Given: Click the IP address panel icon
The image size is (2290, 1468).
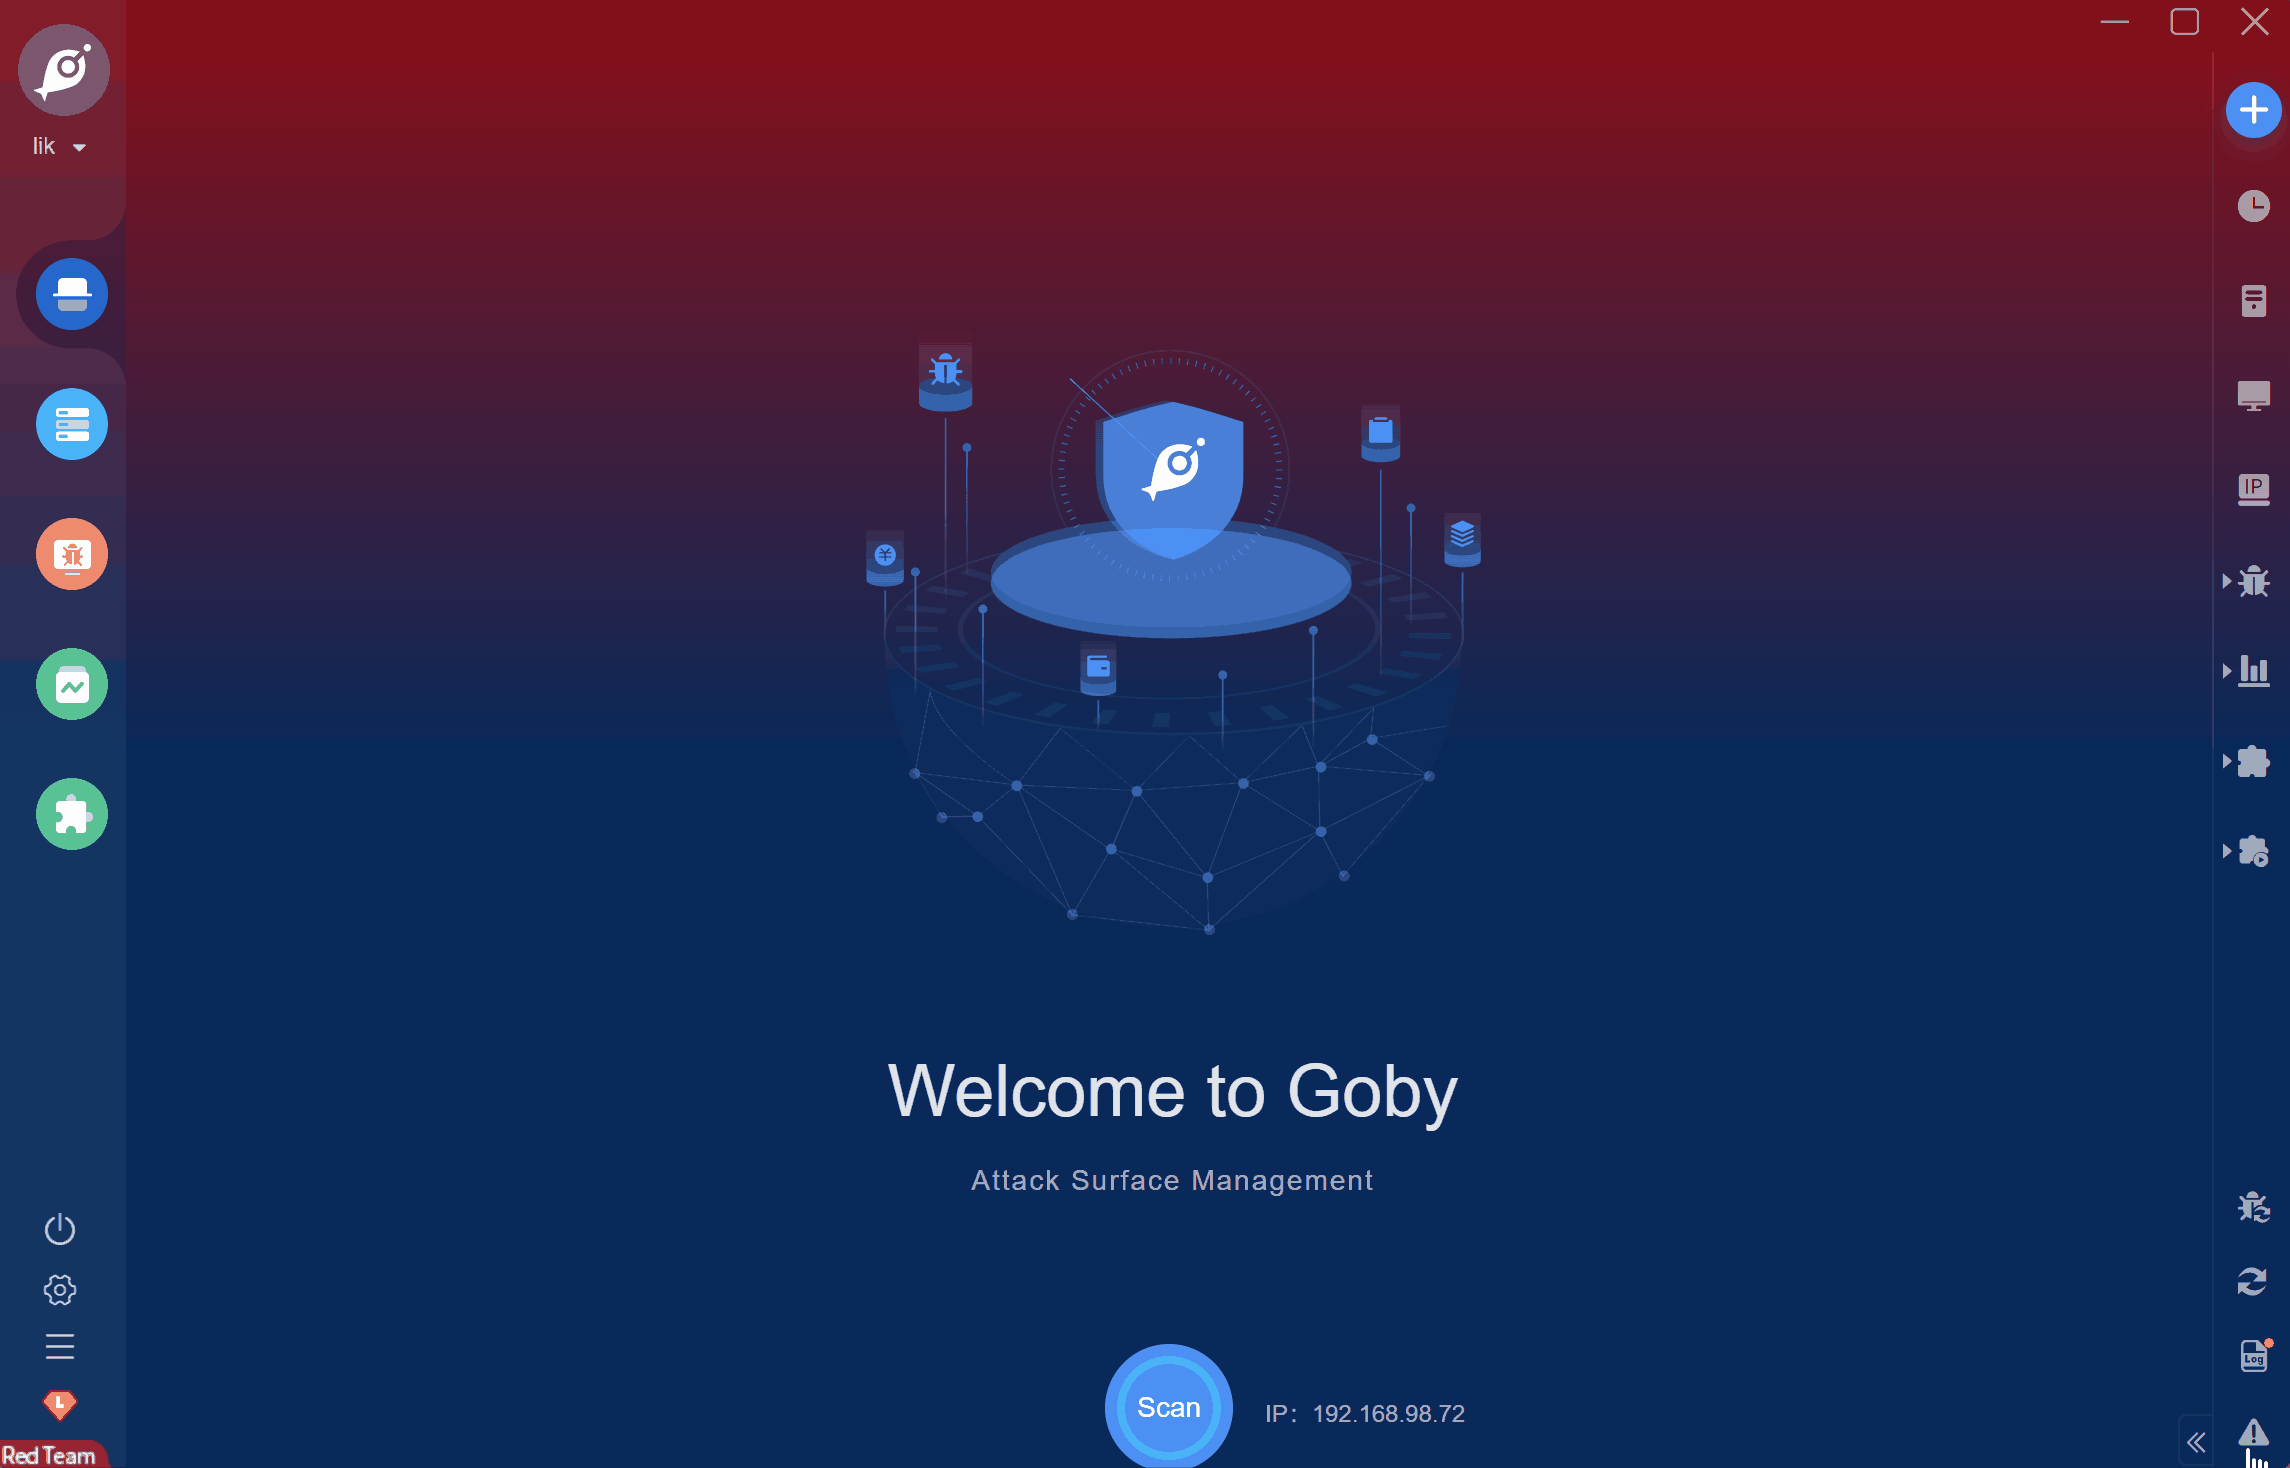Looking at the screenshot, I should pos(2253,489).
